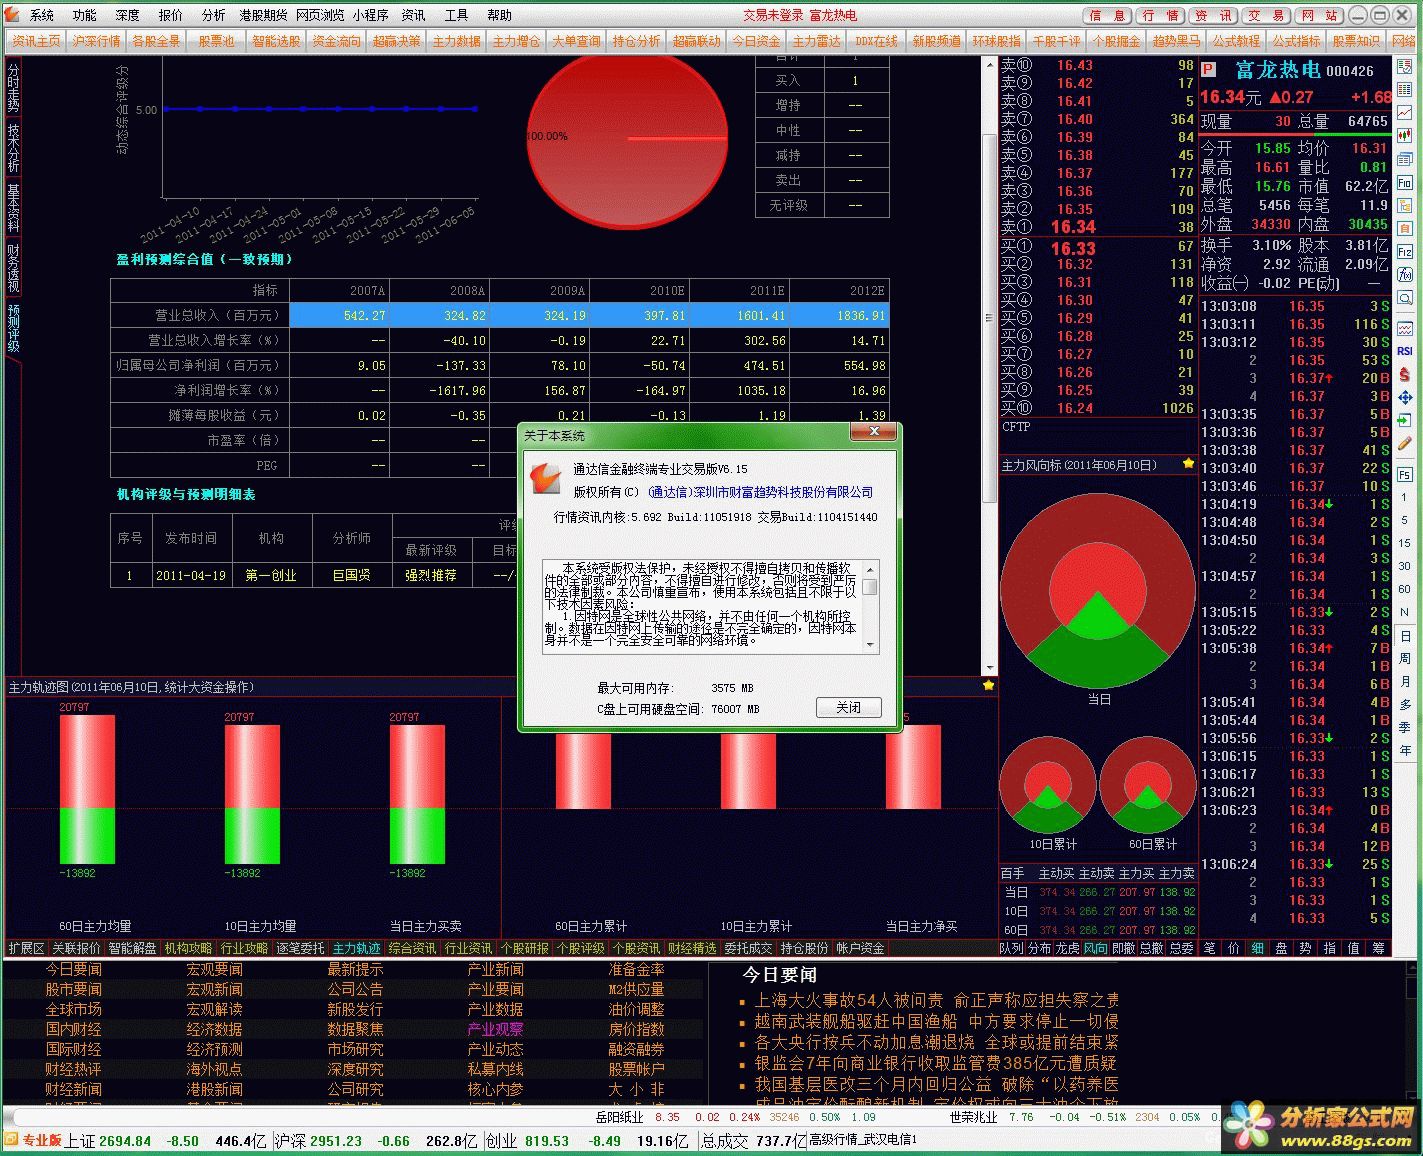The height and width of the screenshot is (1156, 1423).
Task: Open the f(x) formula manager icon
Action: 1405,274
